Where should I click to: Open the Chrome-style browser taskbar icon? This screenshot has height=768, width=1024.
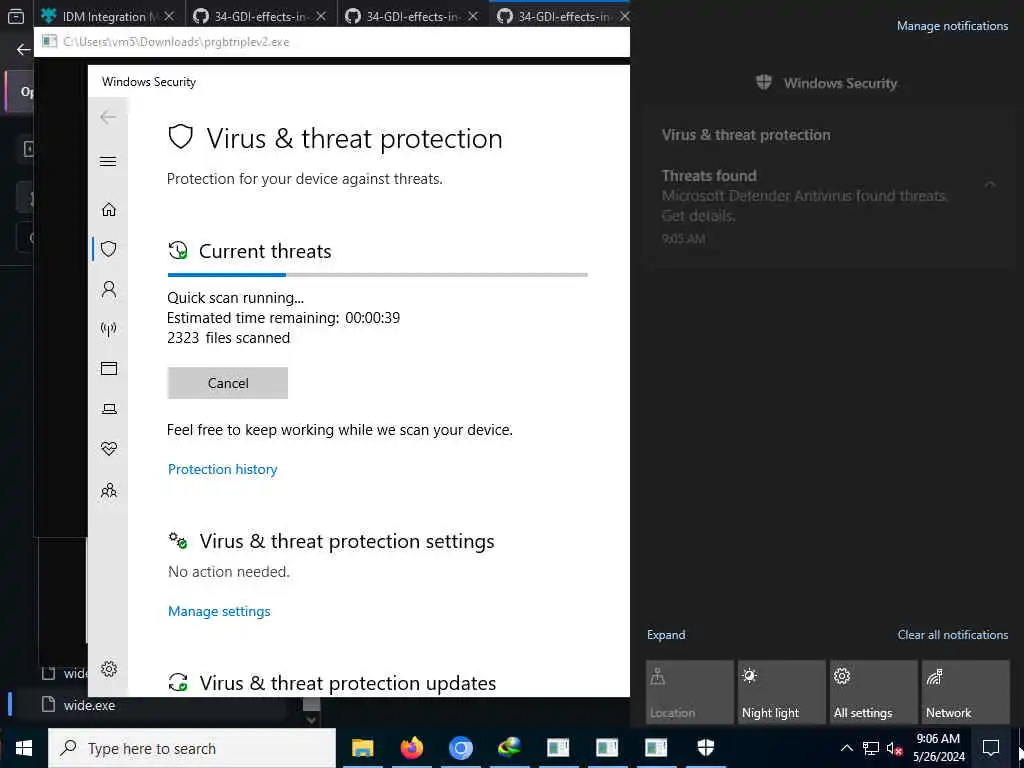460,748
